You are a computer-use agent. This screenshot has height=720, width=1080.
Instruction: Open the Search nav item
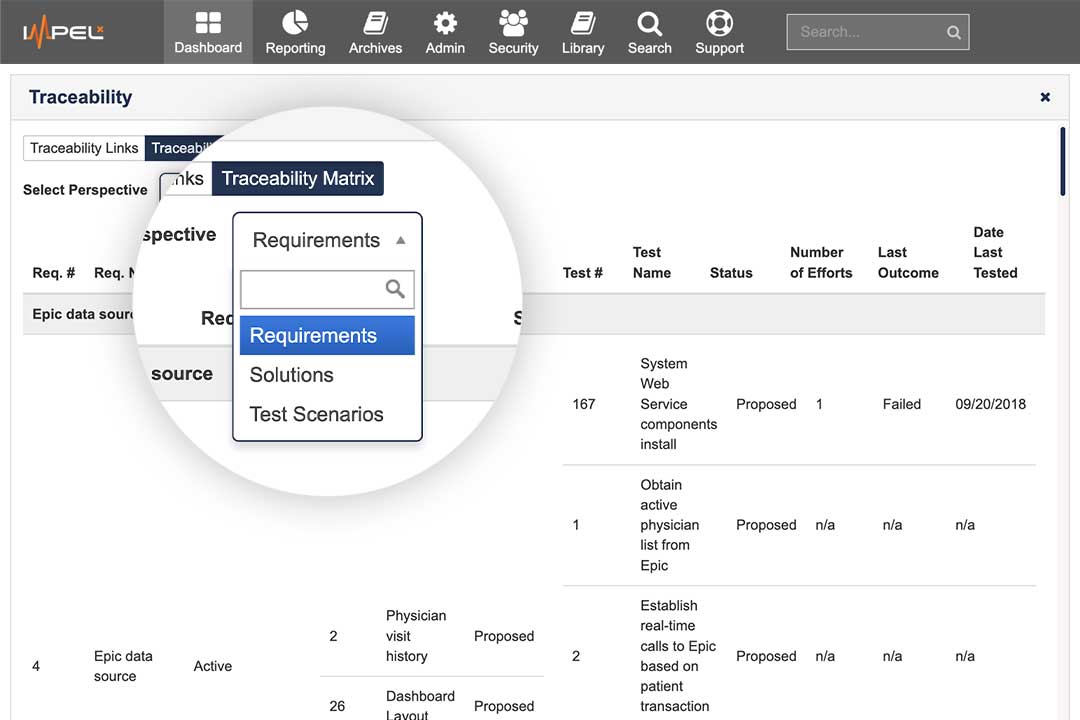click(649, 32)
